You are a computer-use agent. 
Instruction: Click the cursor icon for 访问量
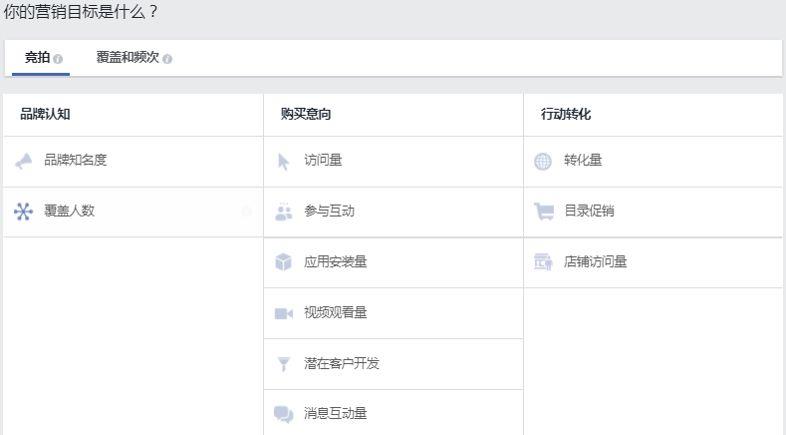(x=284, y=161)
